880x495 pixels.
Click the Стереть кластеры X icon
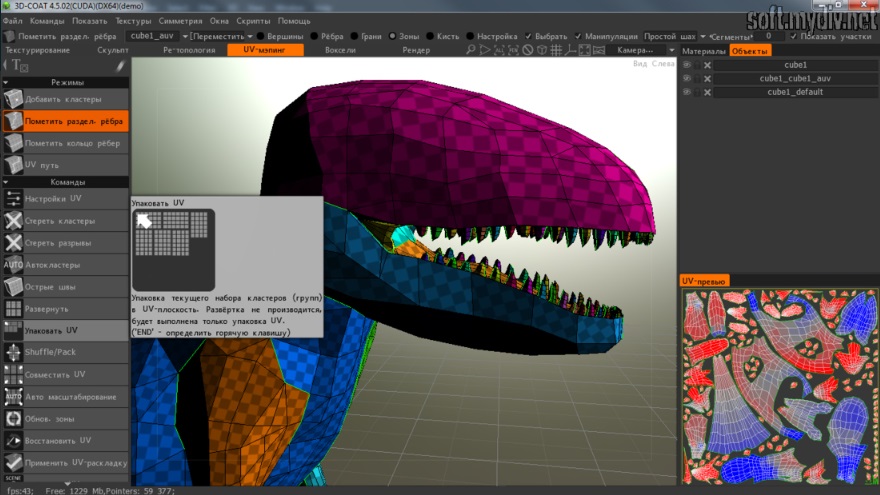point(13,220)
